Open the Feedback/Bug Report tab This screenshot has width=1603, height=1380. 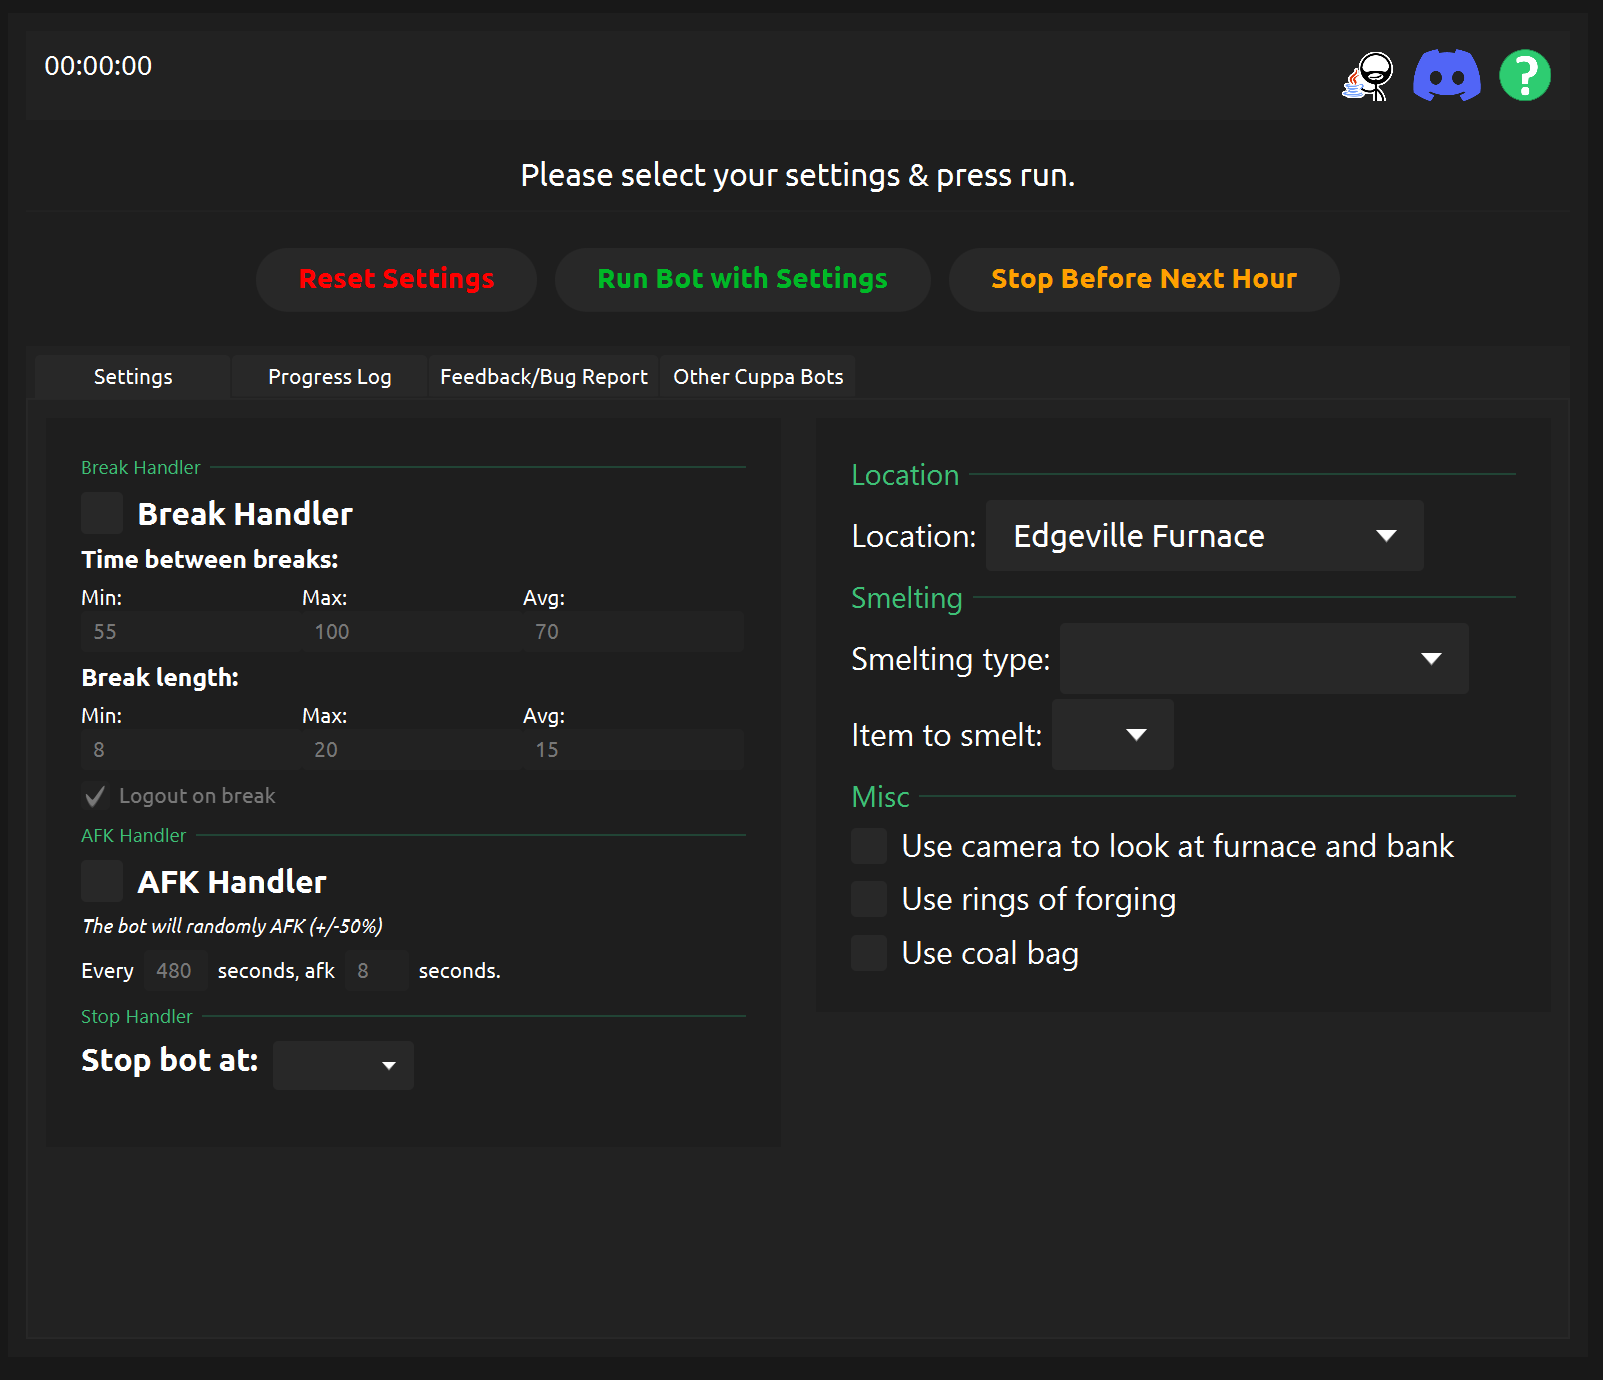[544, 377]
